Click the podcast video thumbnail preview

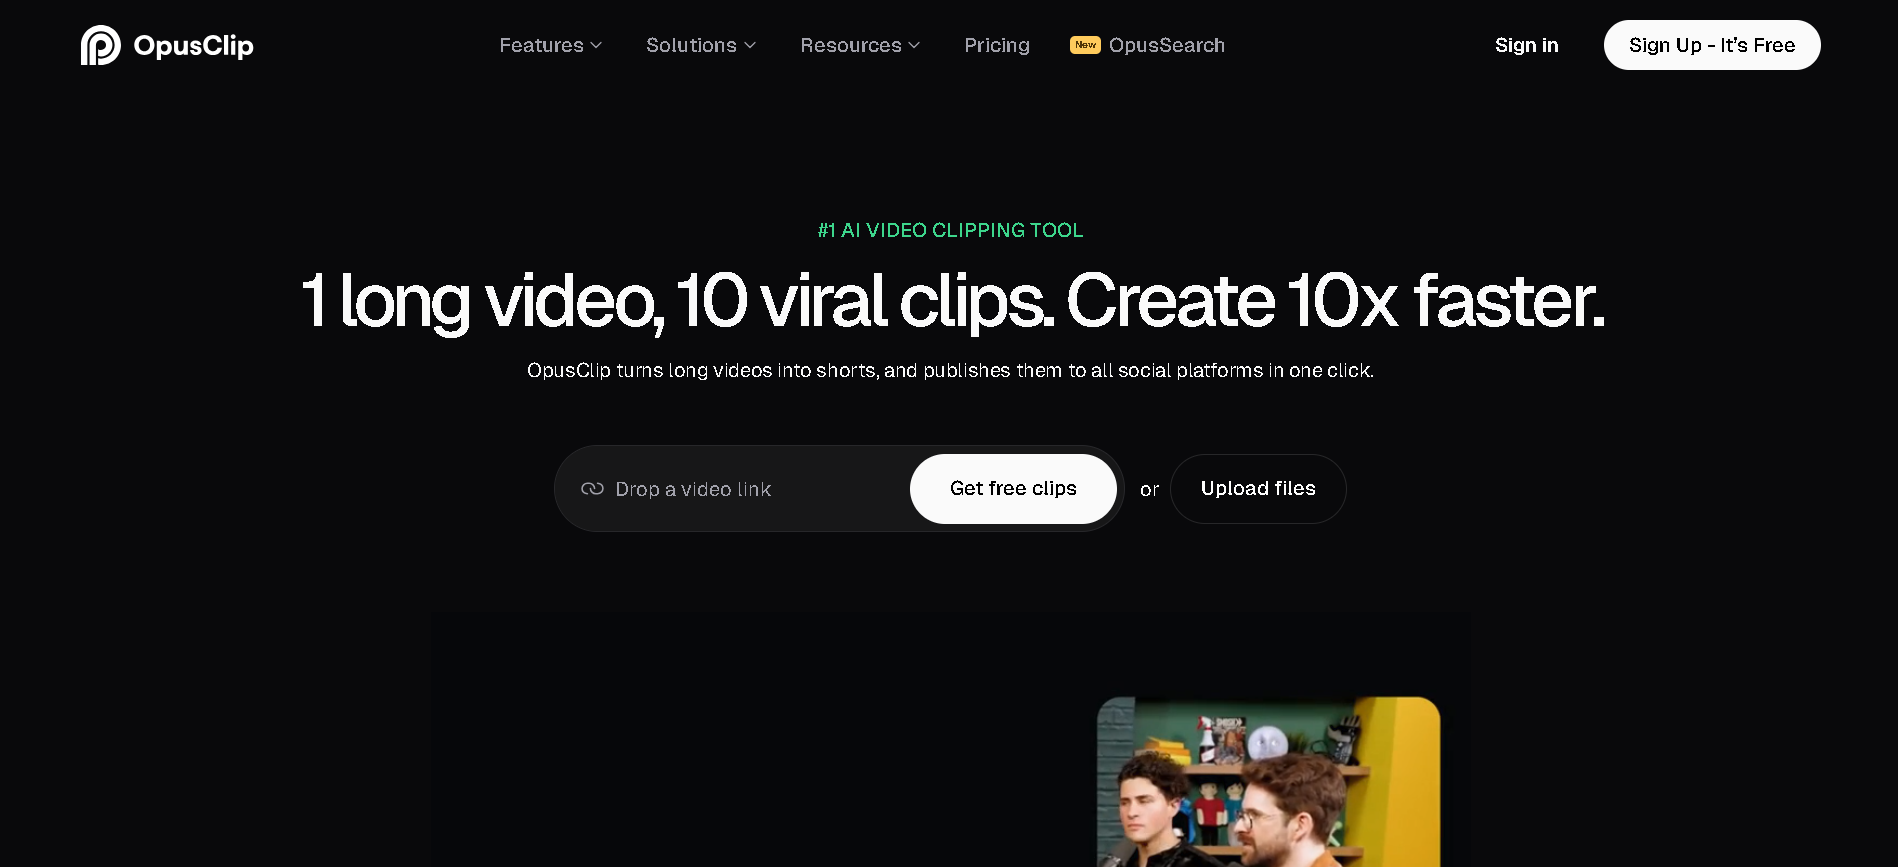[x=1268, y=781]
